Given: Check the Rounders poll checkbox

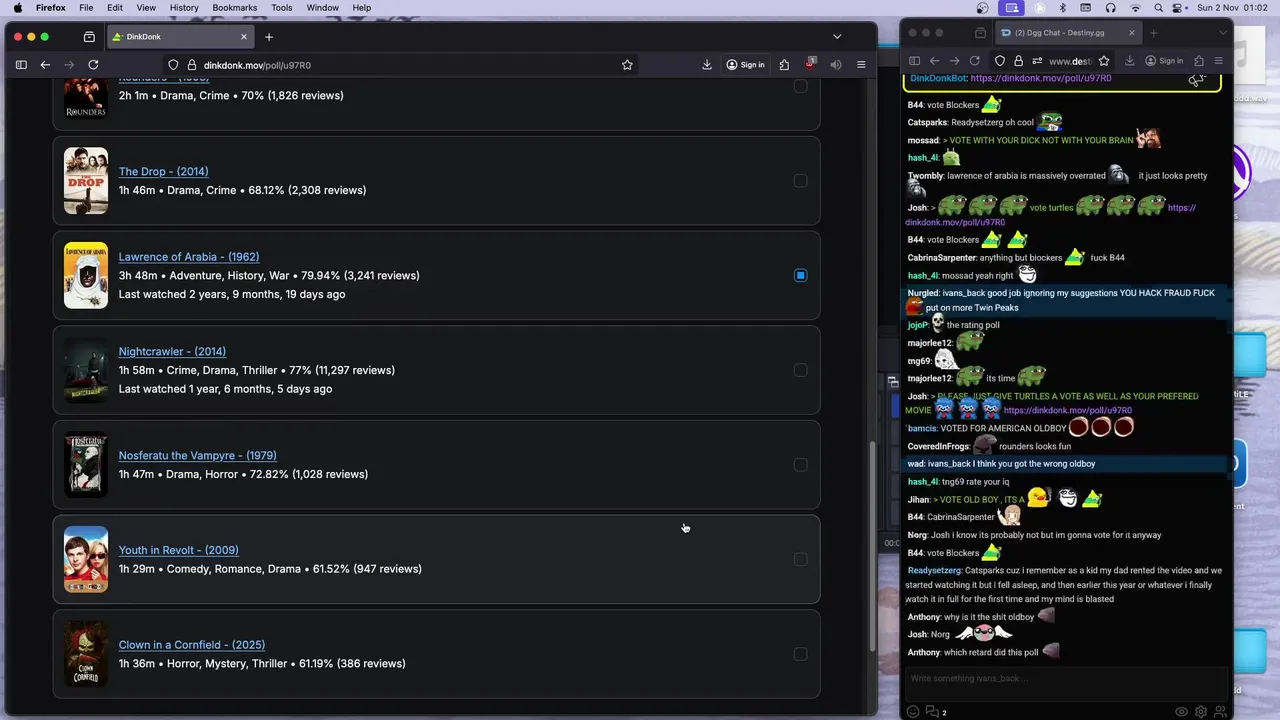Looking at the screenshot, I should tap(800, 86).
